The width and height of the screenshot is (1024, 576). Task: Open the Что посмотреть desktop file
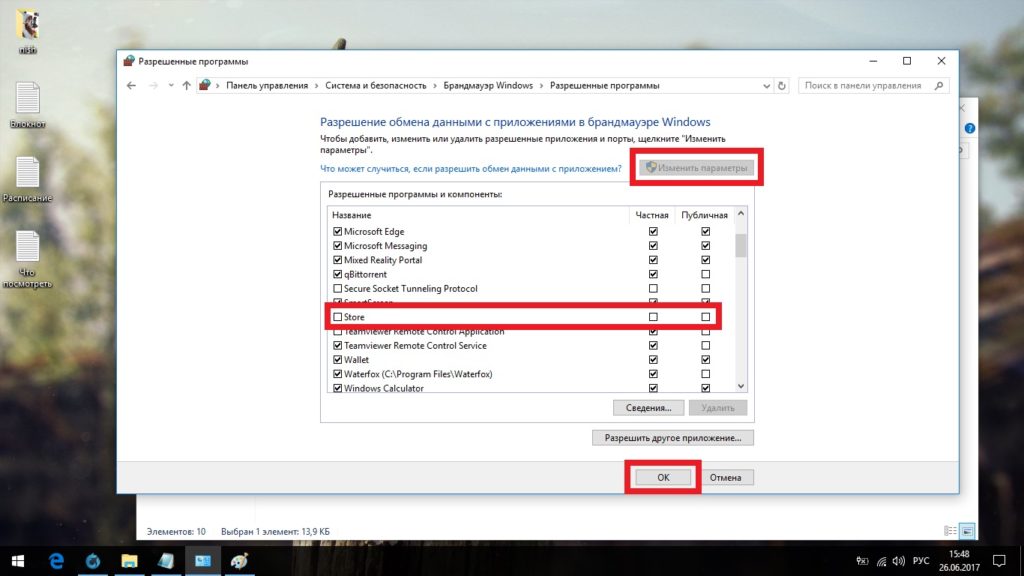27,259
